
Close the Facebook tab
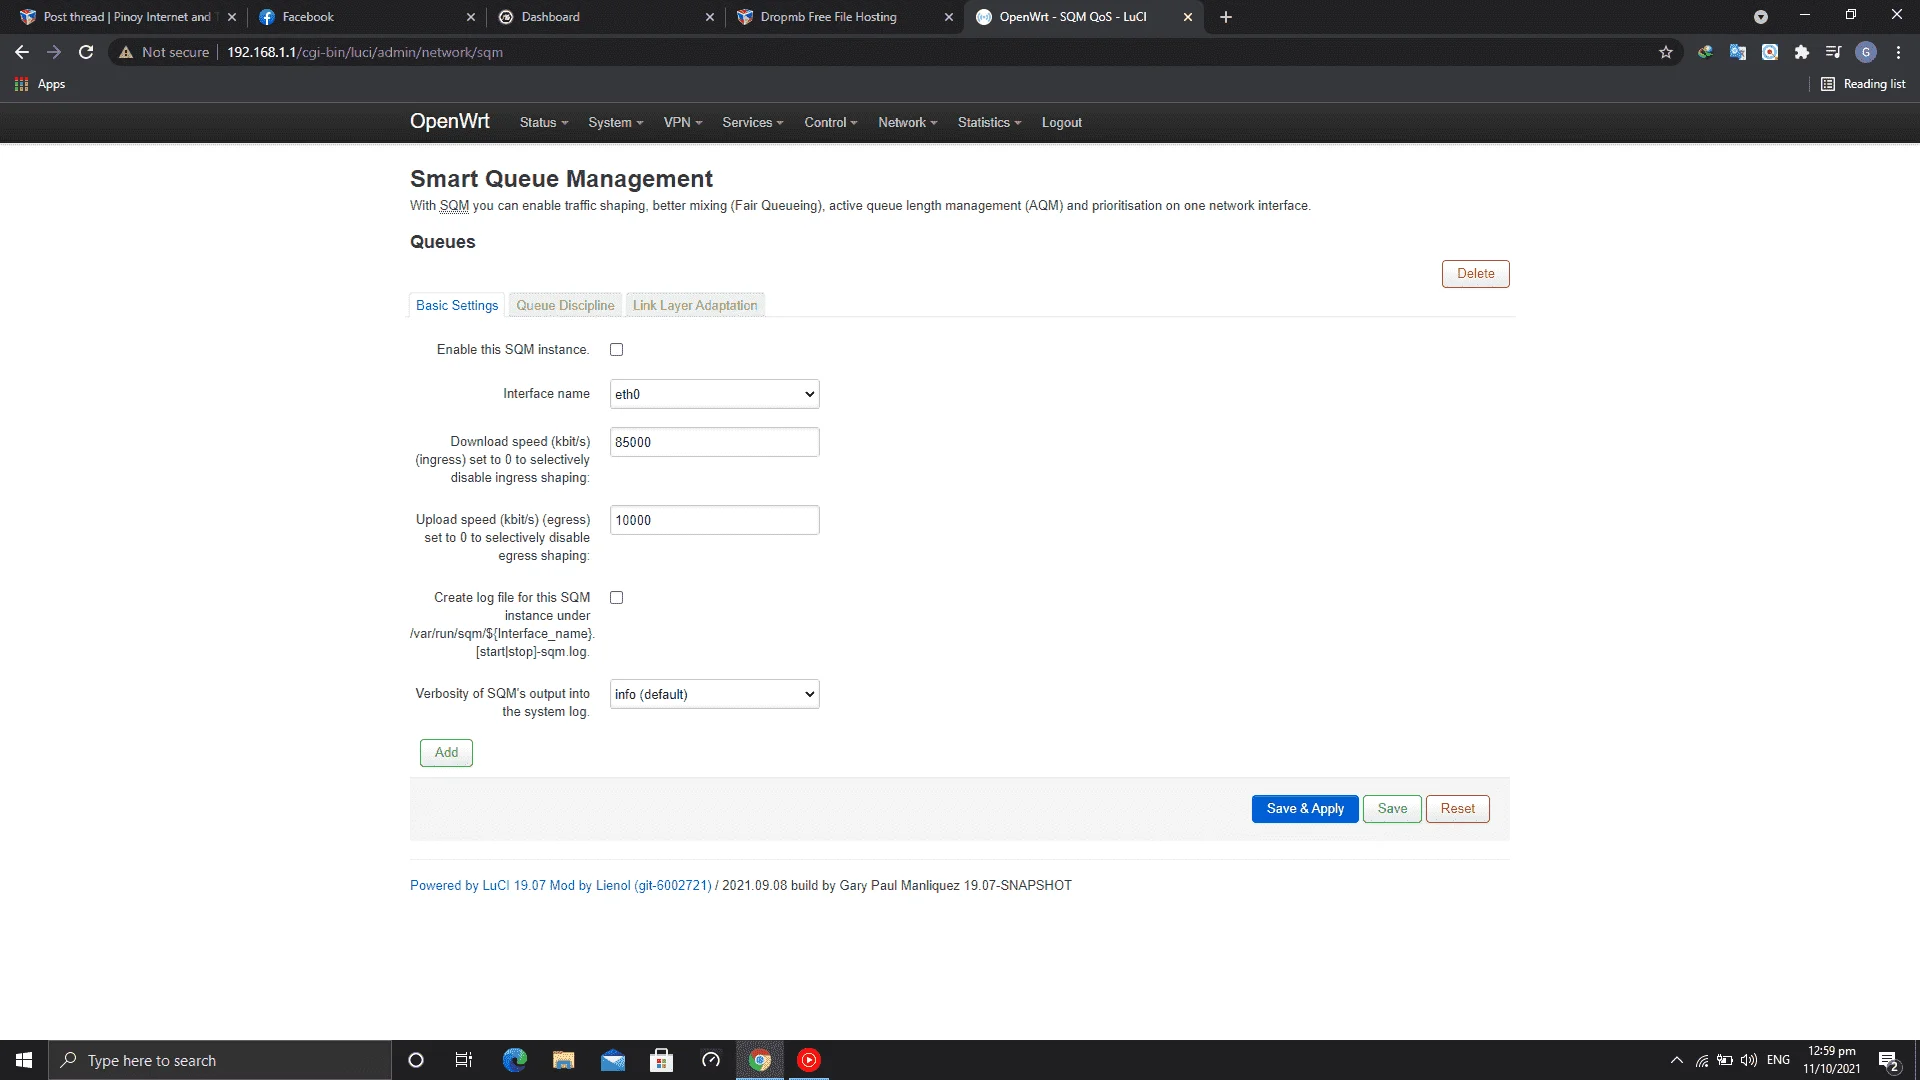click(x=471, y=17)
